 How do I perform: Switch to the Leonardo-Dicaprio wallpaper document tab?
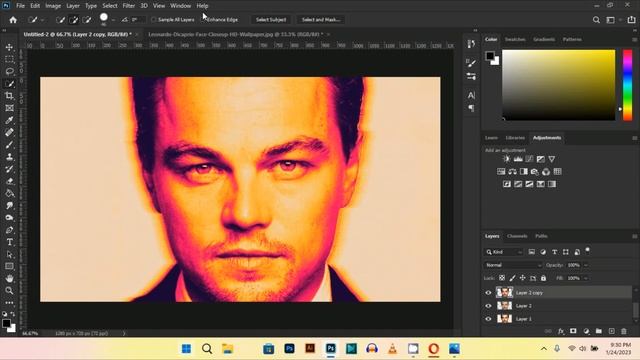[x=236, y=34]
